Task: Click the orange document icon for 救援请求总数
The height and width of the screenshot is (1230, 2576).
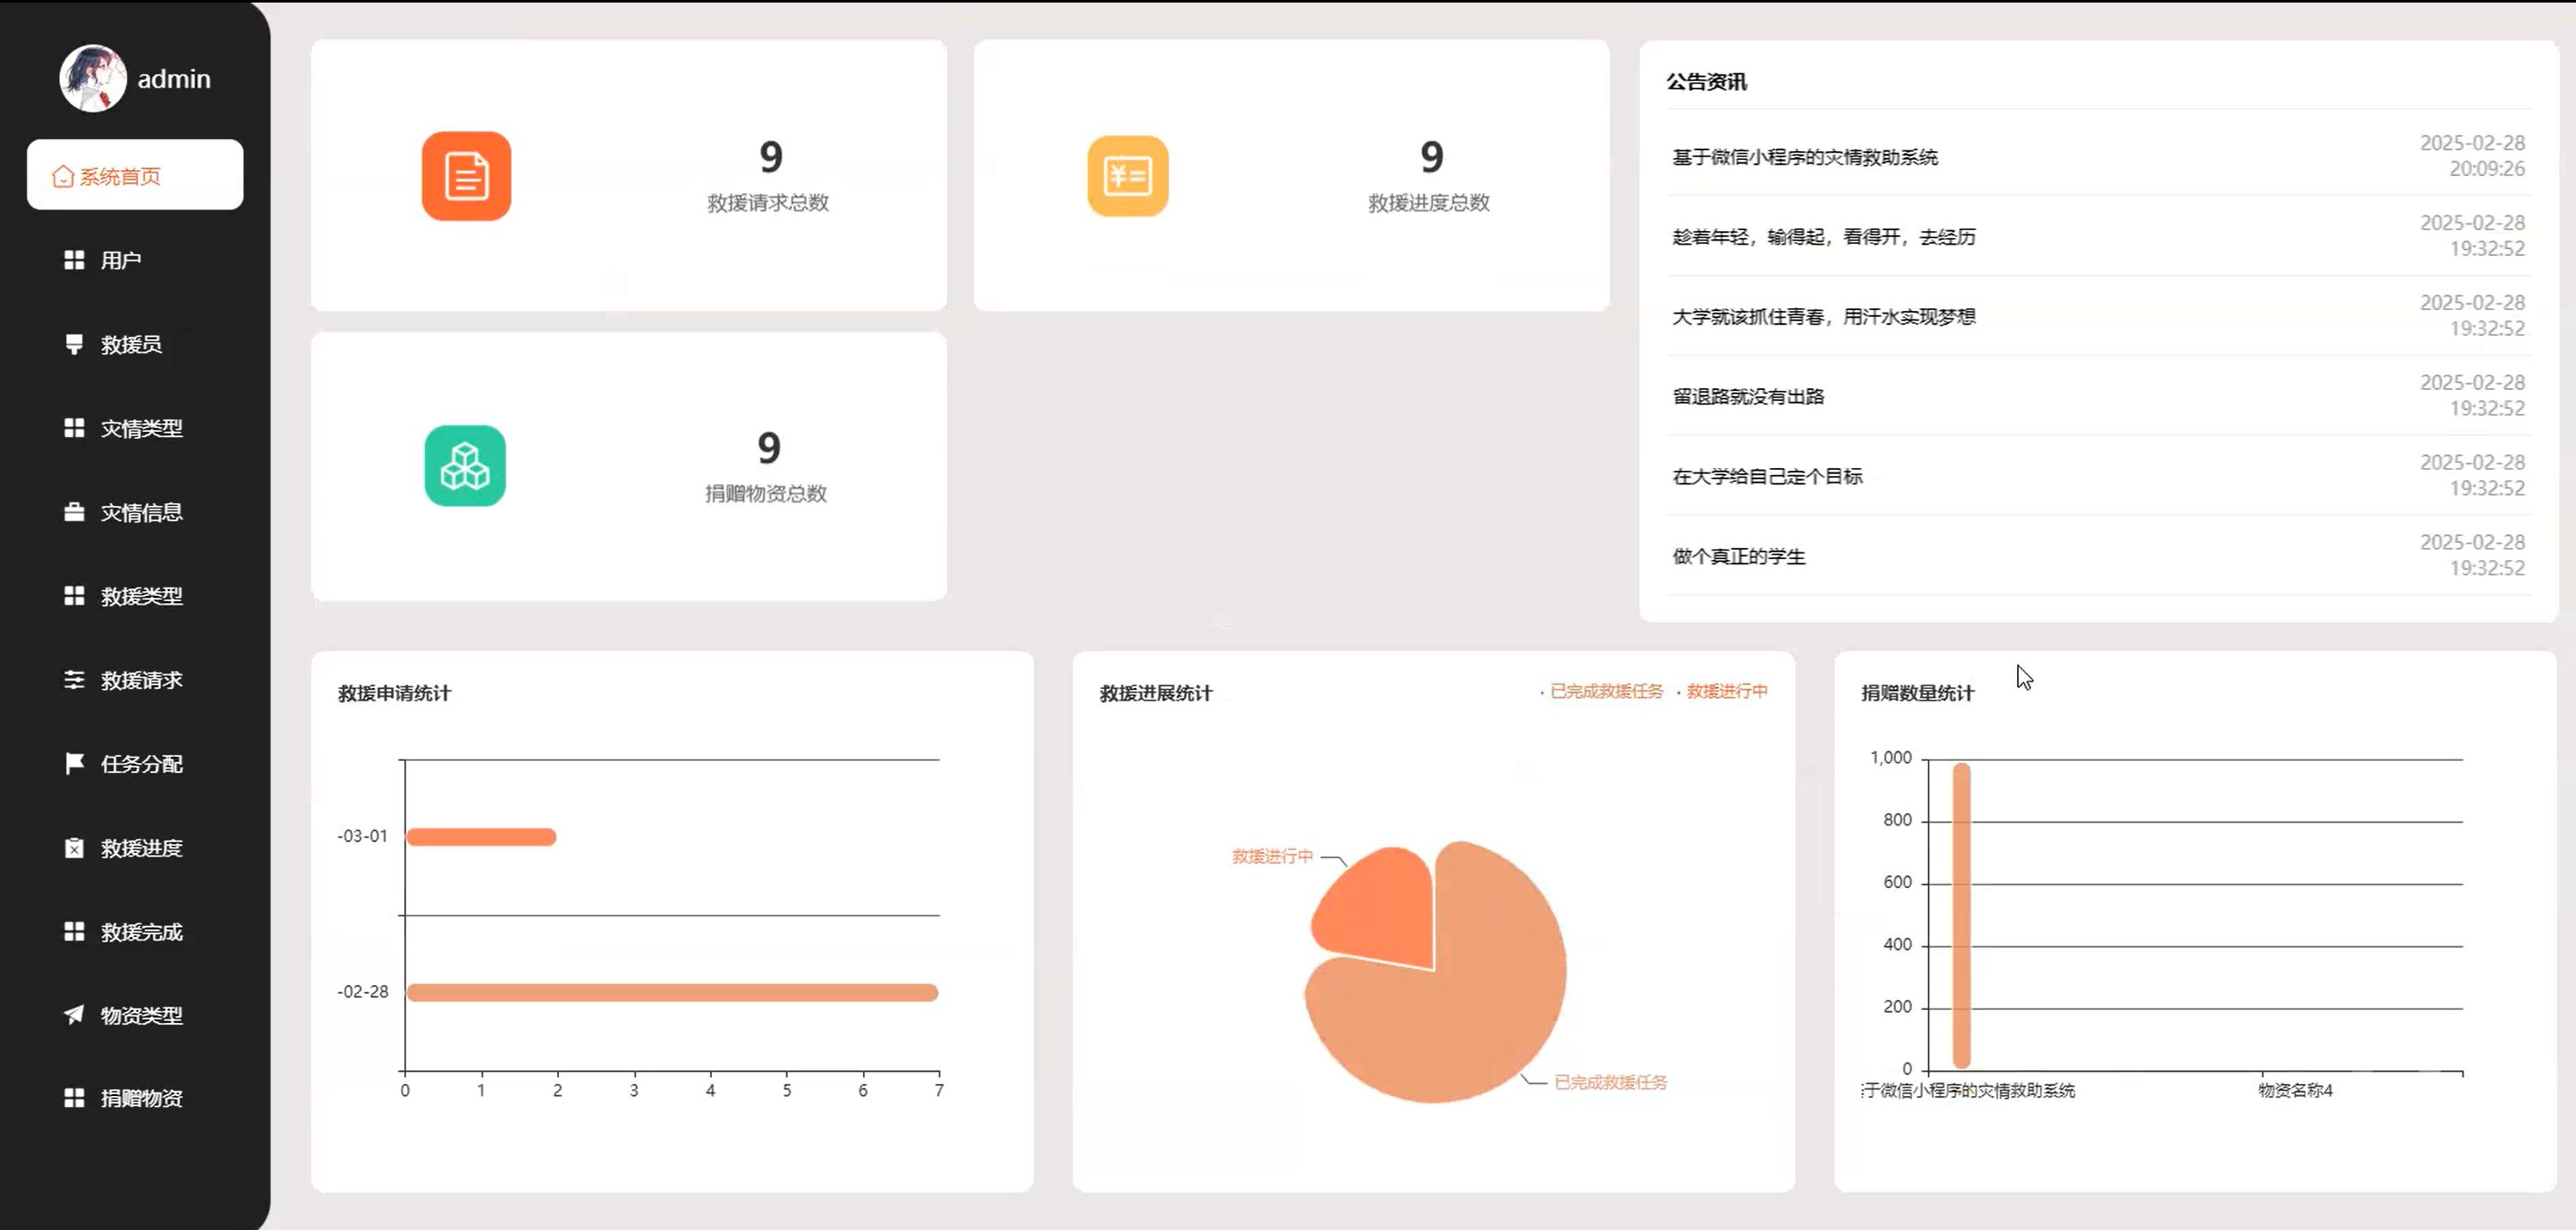Action: (466, 176)
